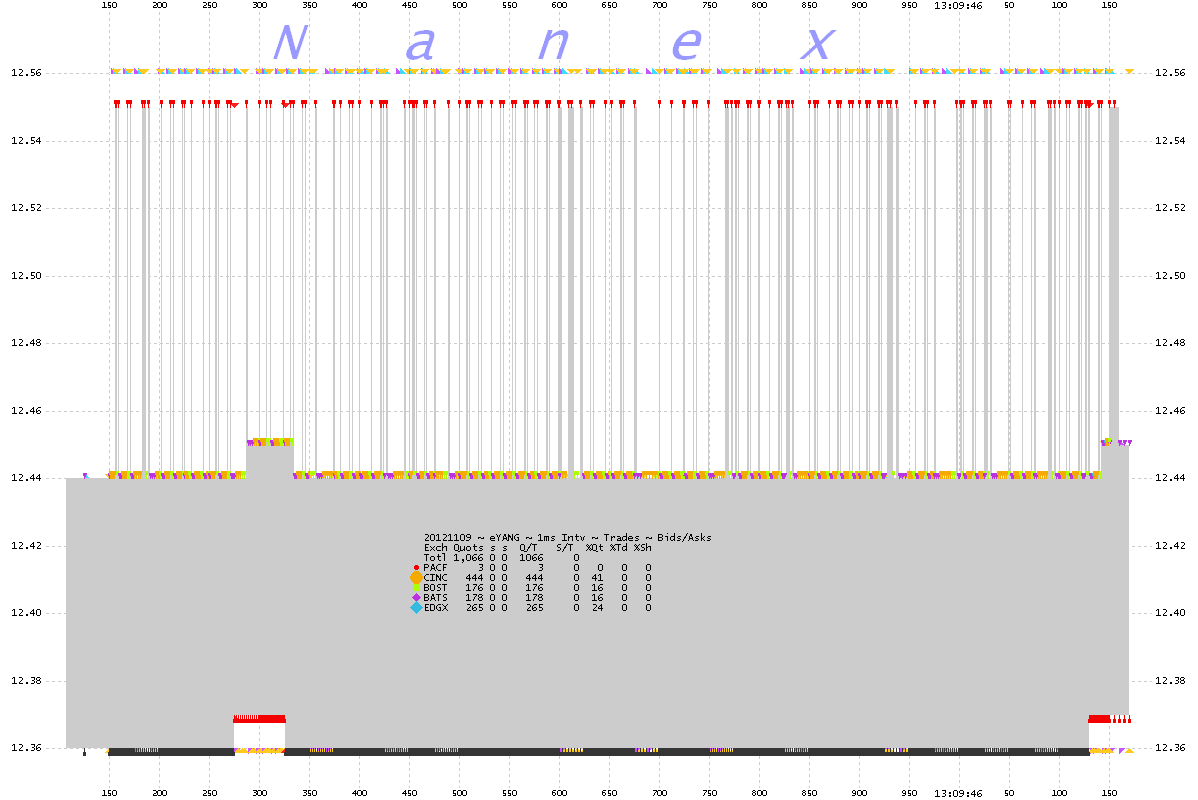The image size is (1198, 800).
Task: Click the BOST Quots value '176'
Action: 474,588
